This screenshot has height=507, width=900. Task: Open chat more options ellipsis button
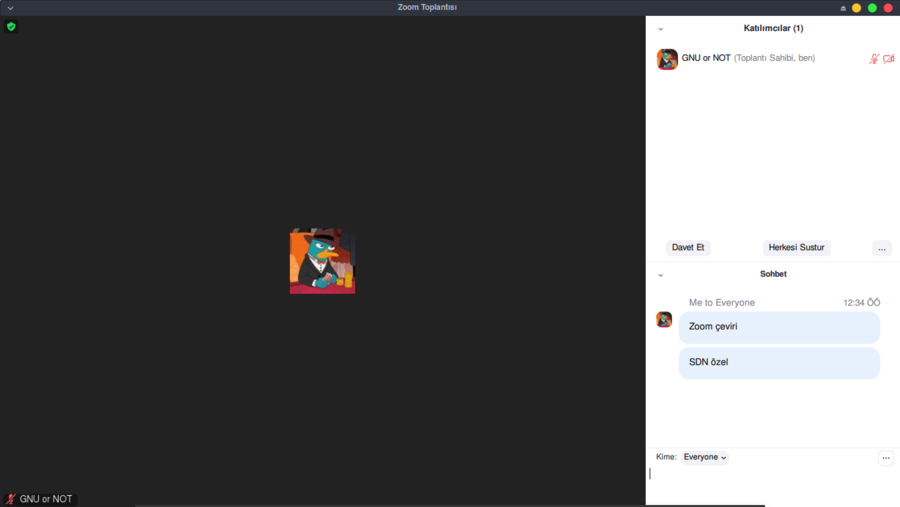886,458
